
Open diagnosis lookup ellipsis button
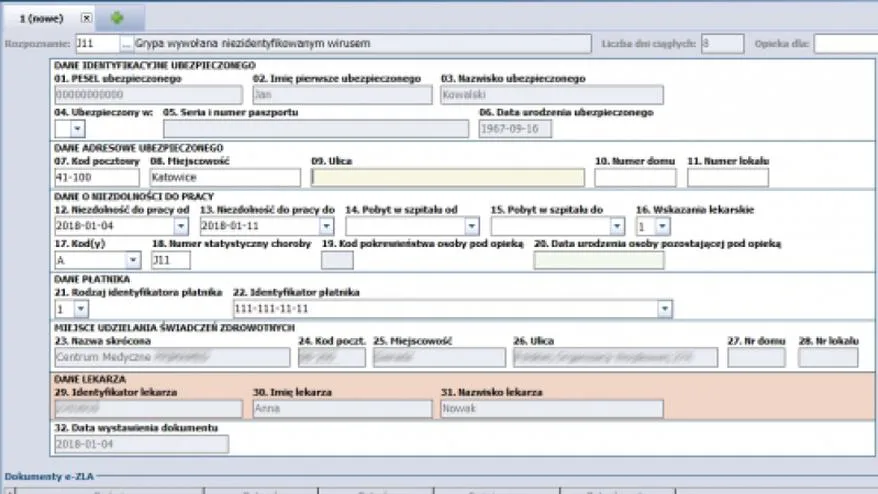tap(127, 44)
